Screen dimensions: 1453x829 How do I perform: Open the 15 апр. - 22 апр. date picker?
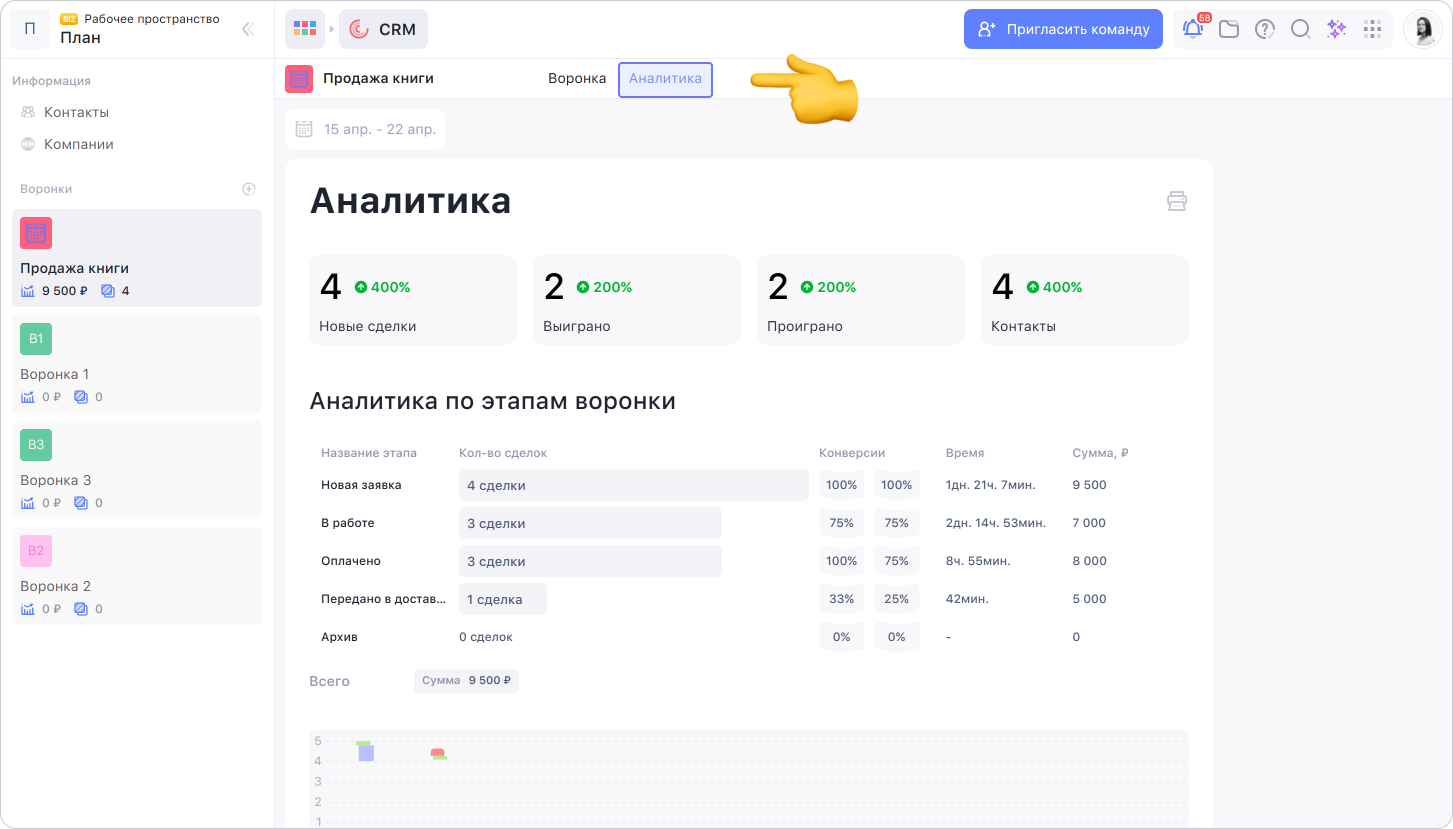[x=366, y=129]
